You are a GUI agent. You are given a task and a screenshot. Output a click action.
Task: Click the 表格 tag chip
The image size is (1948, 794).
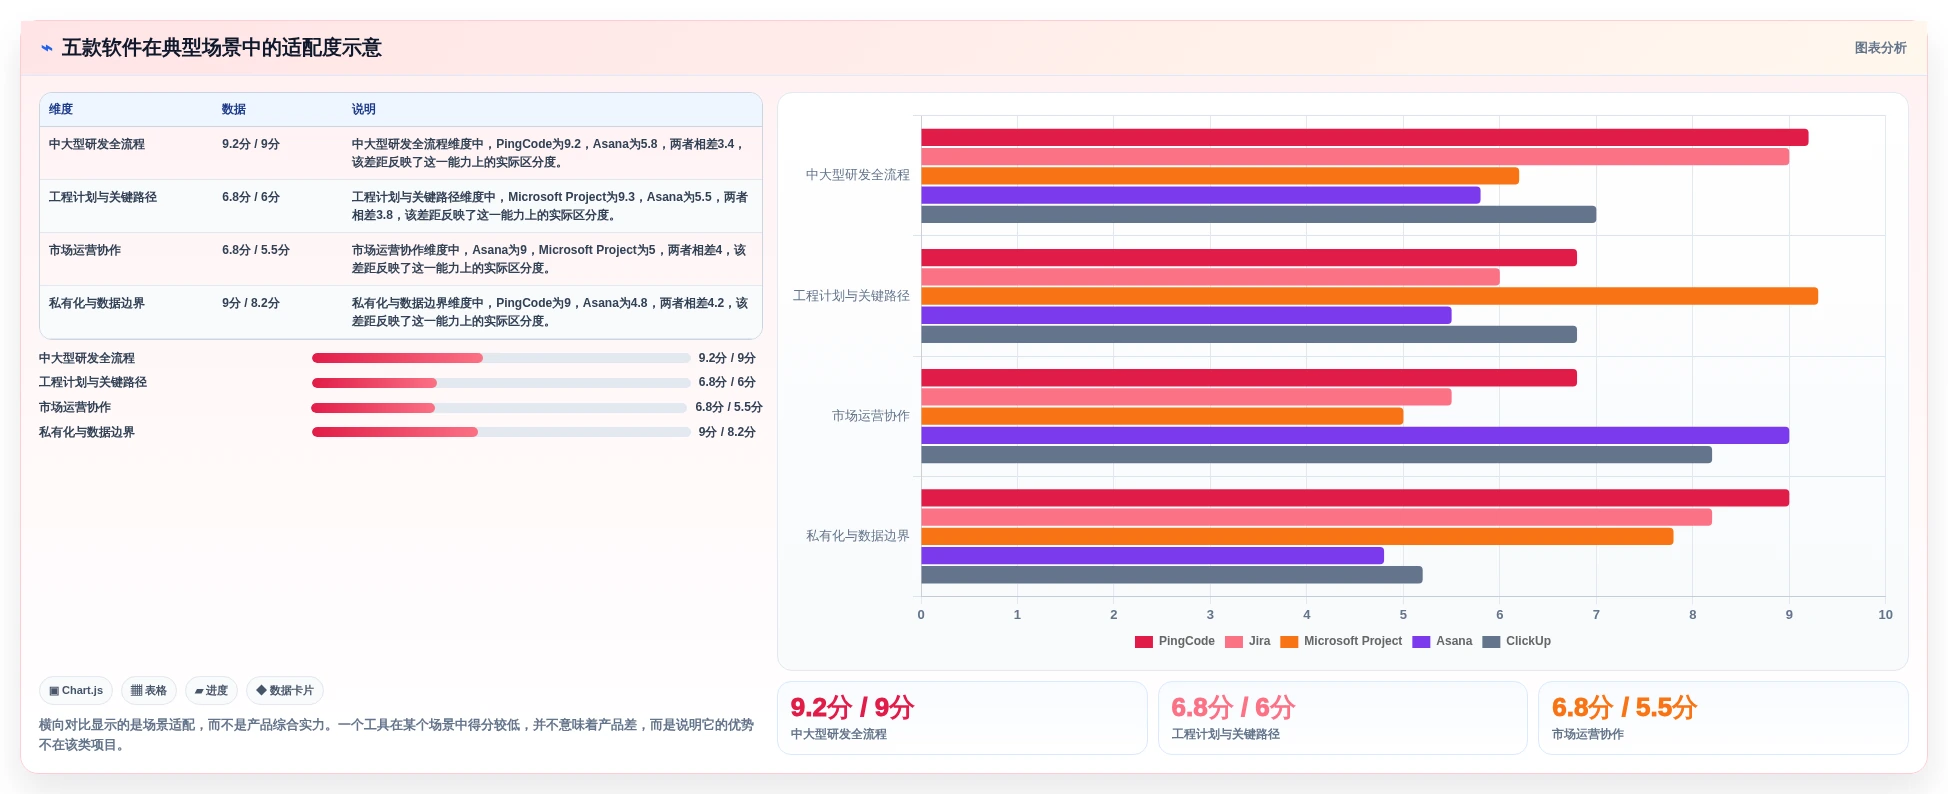pyautogui.click(x=149, y=690)
